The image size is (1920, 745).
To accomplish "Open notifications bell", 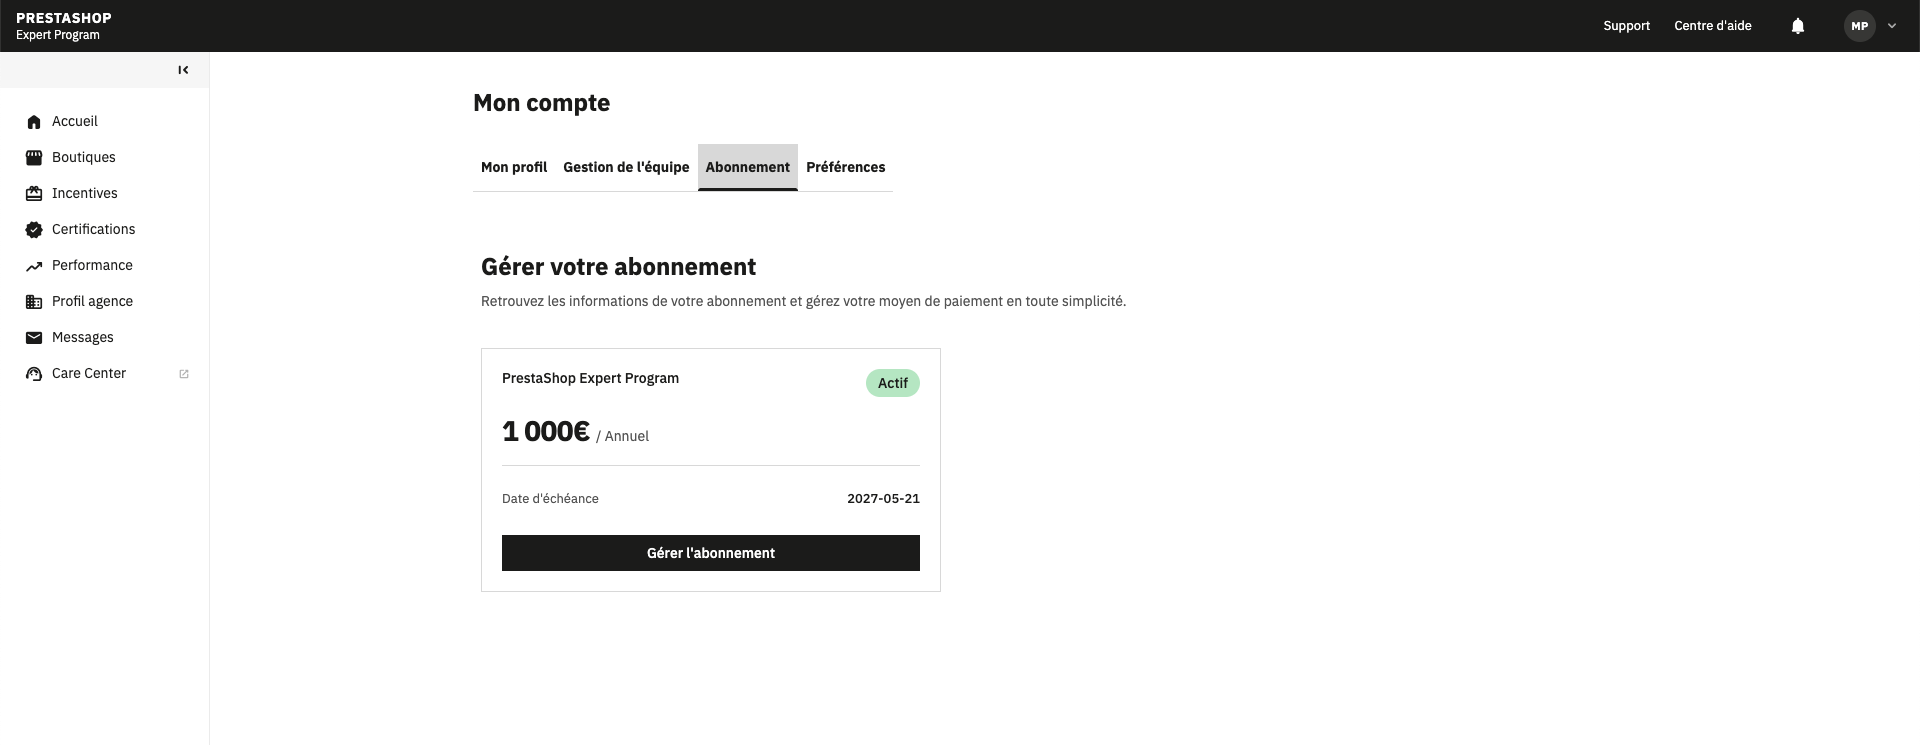I will (1798, 26).
